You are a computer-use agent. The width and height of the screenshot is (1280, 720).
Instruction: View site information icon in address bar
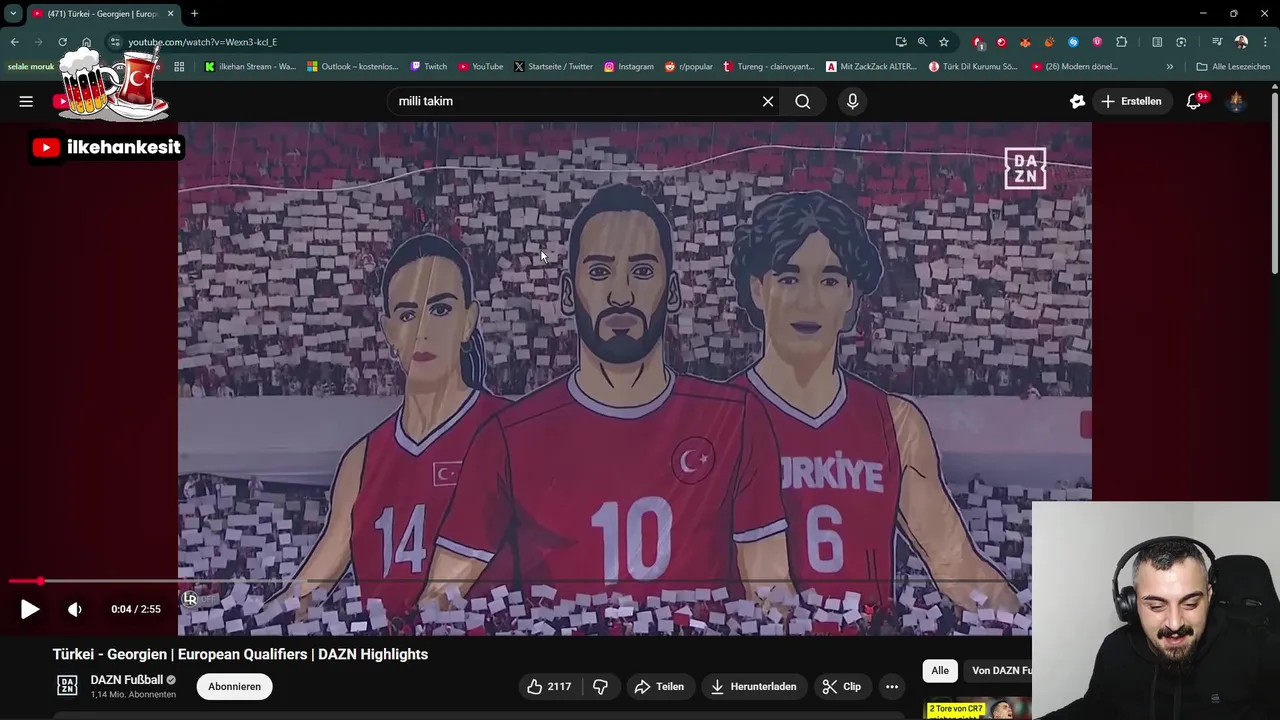[115, 42]
